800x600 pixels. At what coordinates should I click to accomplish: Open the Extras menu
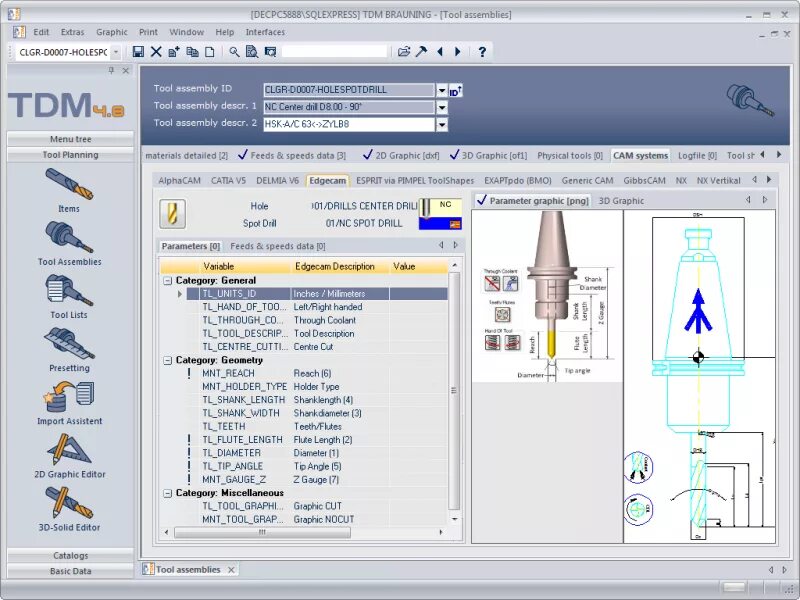click(72, 32)
